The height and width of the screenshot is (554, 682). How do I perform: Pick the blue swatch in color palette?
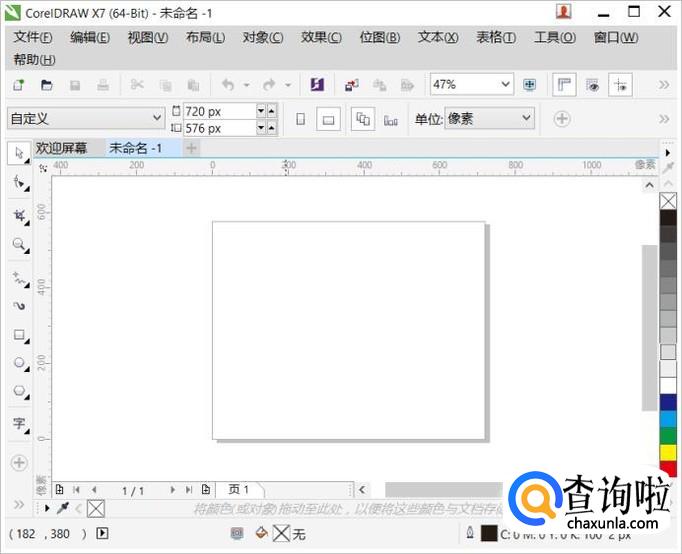coord(668,401)
